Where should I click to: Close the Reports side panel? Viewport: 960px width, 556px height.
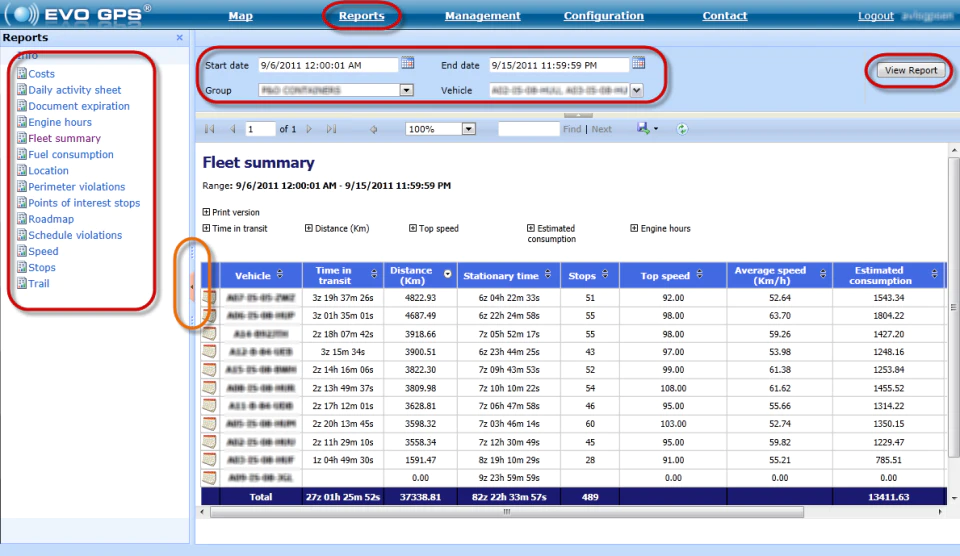tap(179, 37)
